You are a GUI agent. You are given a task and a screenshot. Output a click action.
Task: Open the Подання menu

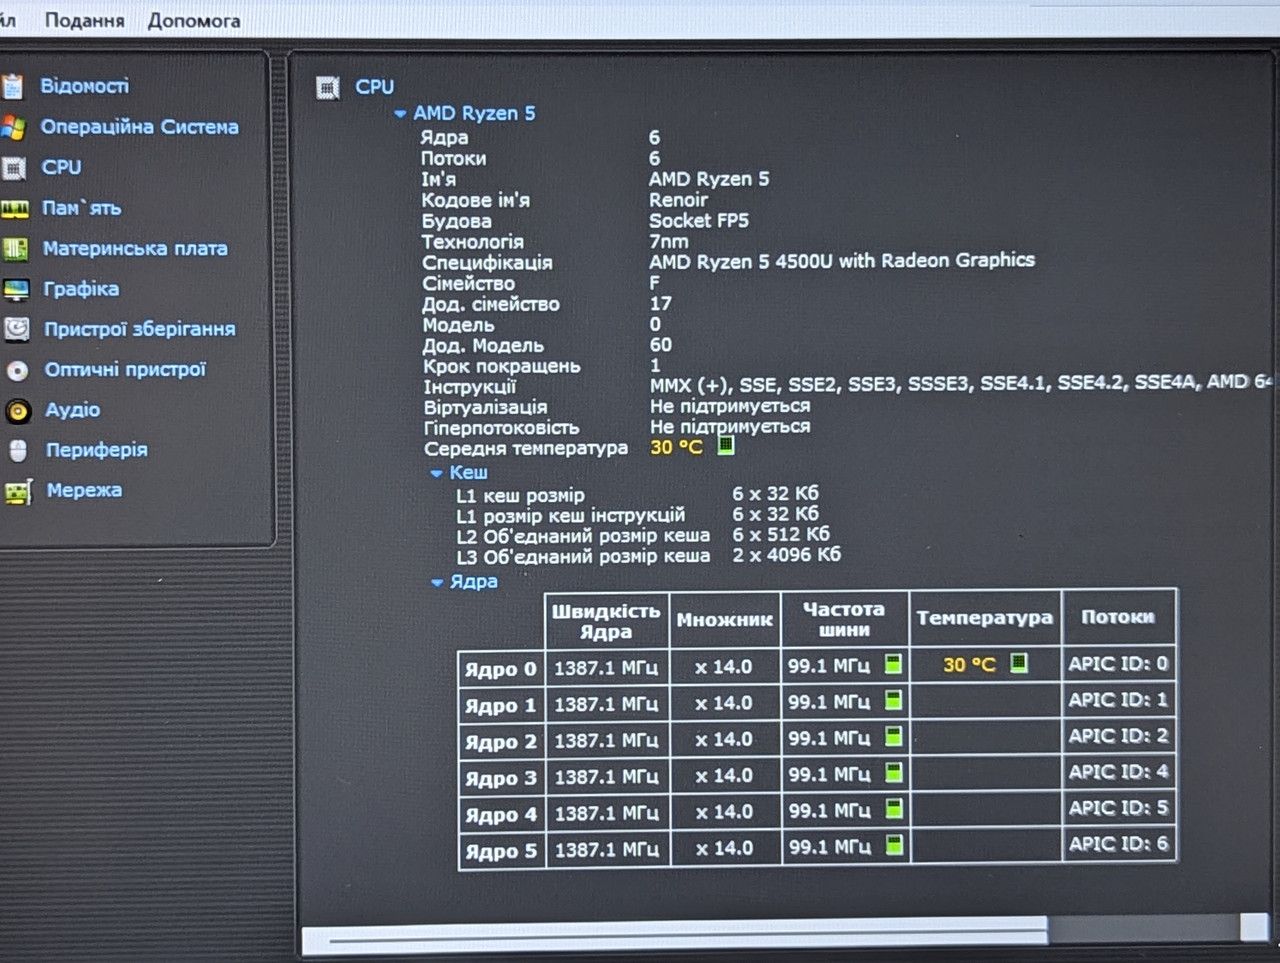[84, 20]
